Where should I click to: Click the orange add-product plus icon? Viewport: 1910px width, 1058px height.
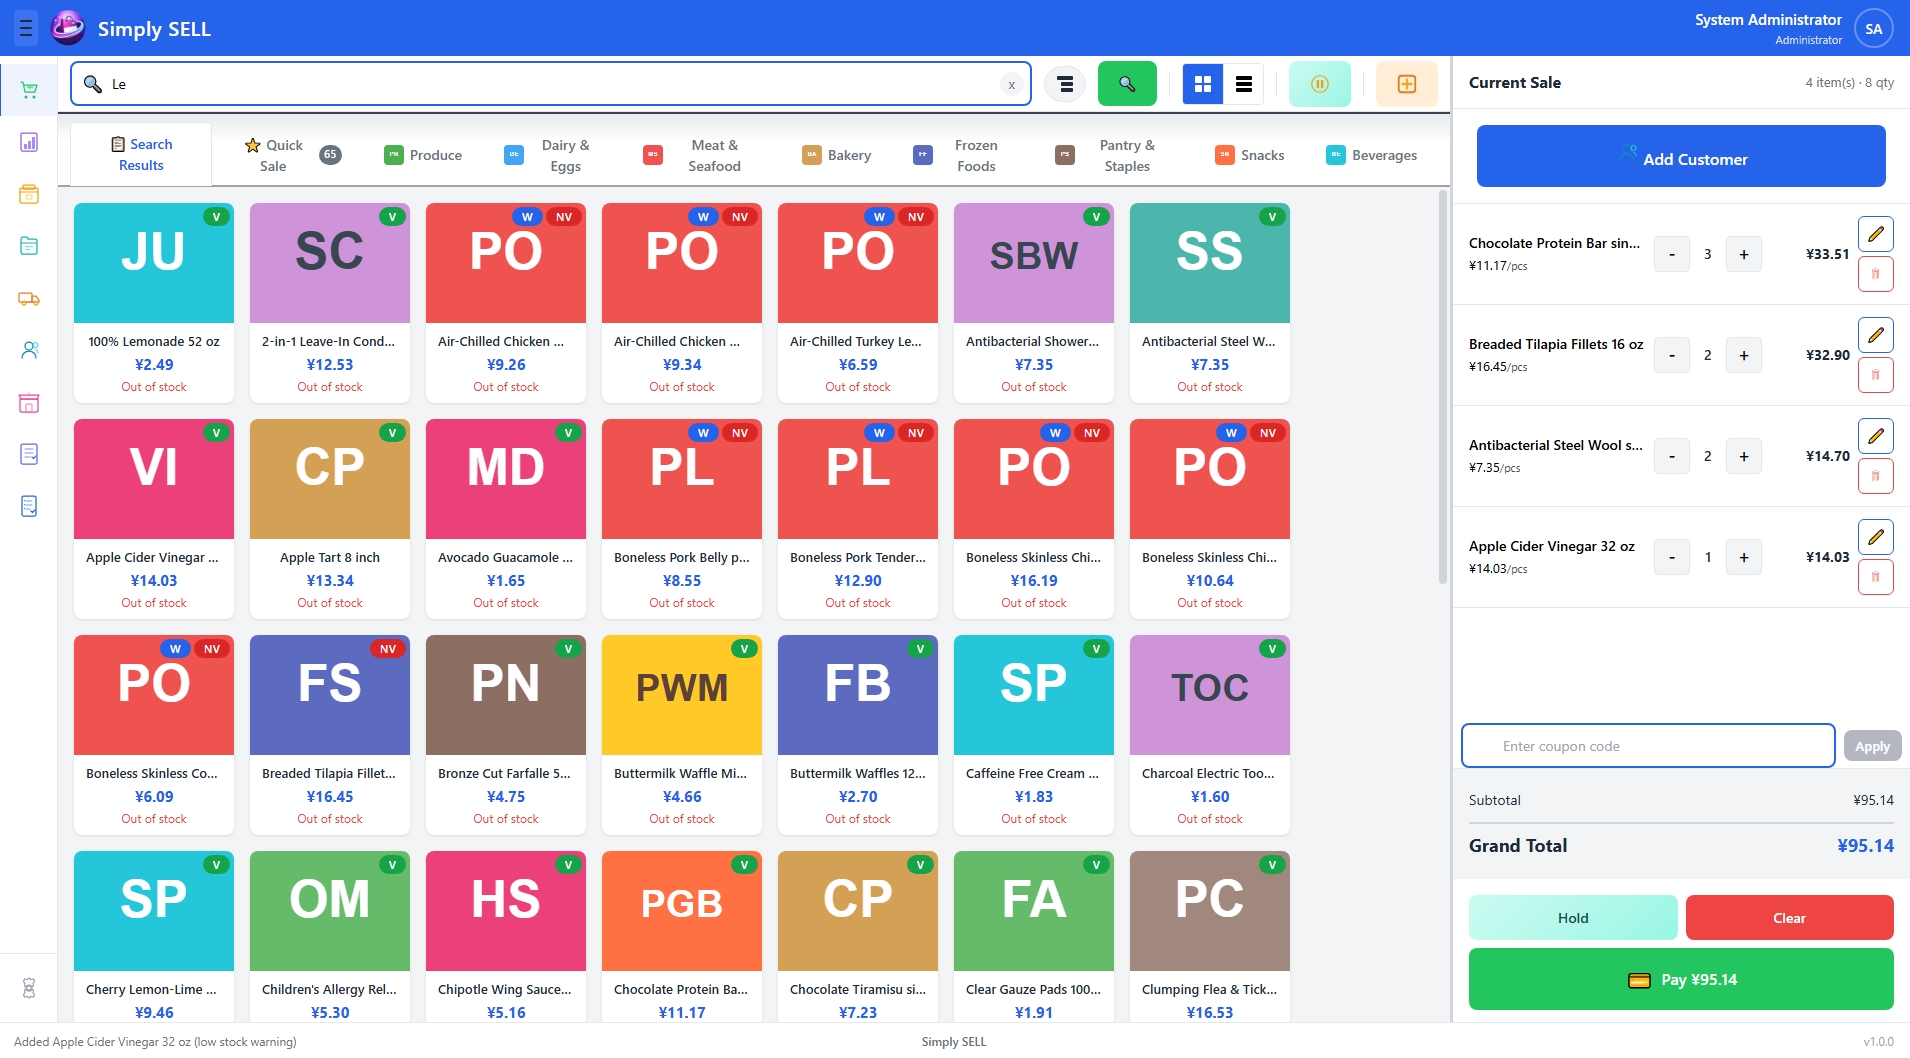[1406, 84]
